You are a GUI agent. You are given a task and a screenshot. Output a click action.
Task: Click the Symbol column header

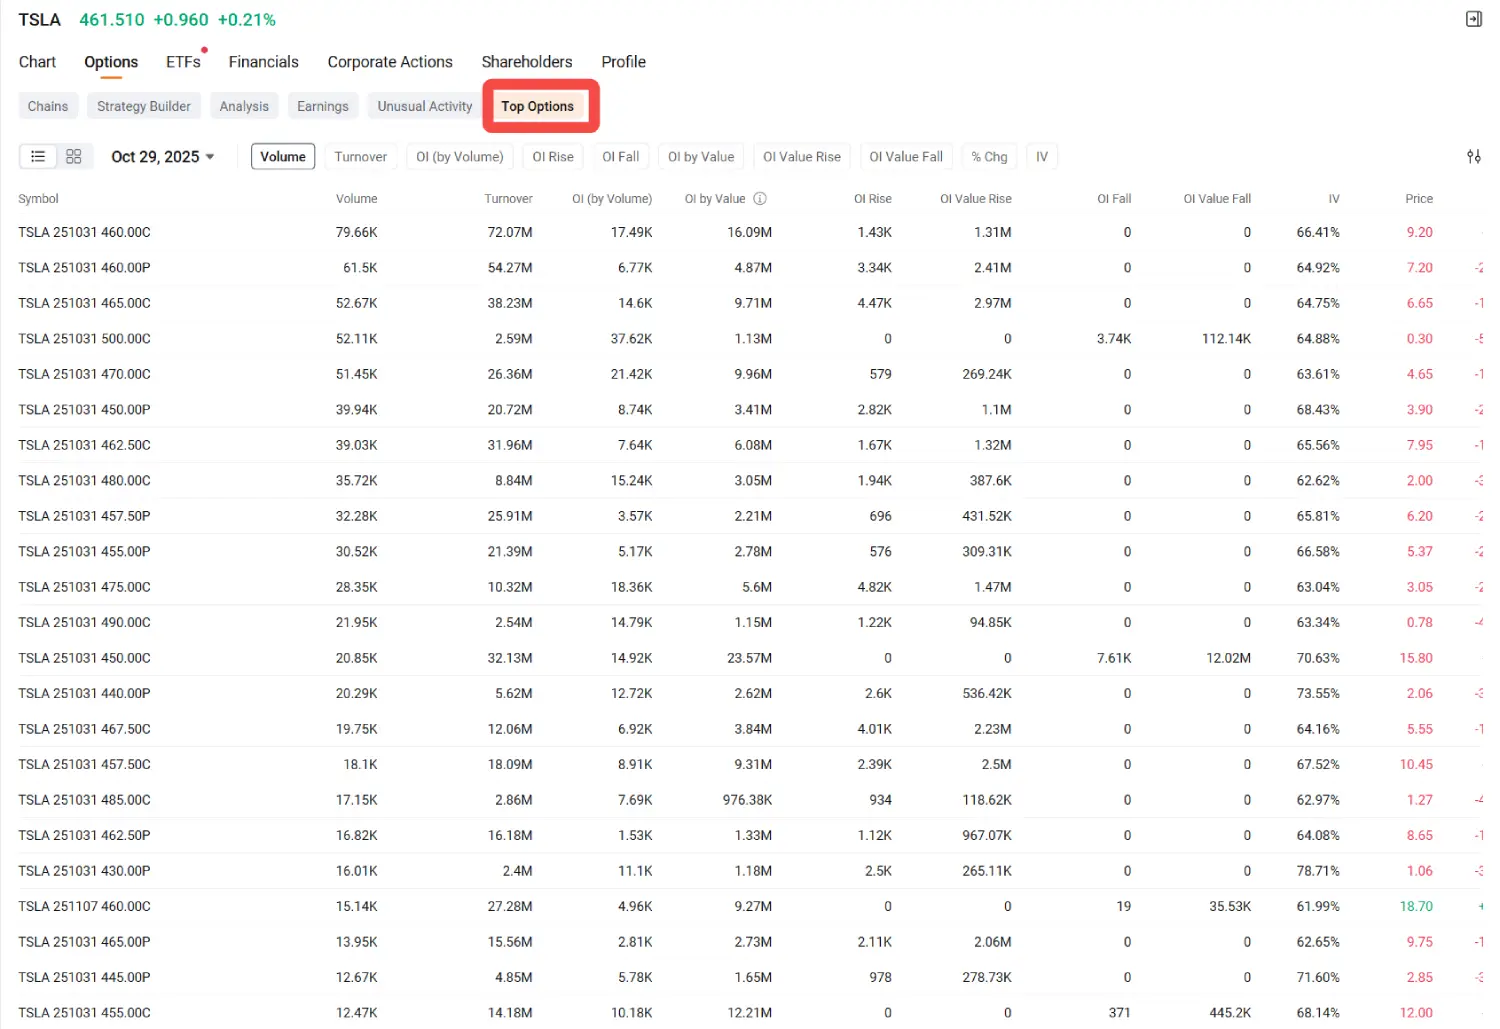(x=38, y=199)
